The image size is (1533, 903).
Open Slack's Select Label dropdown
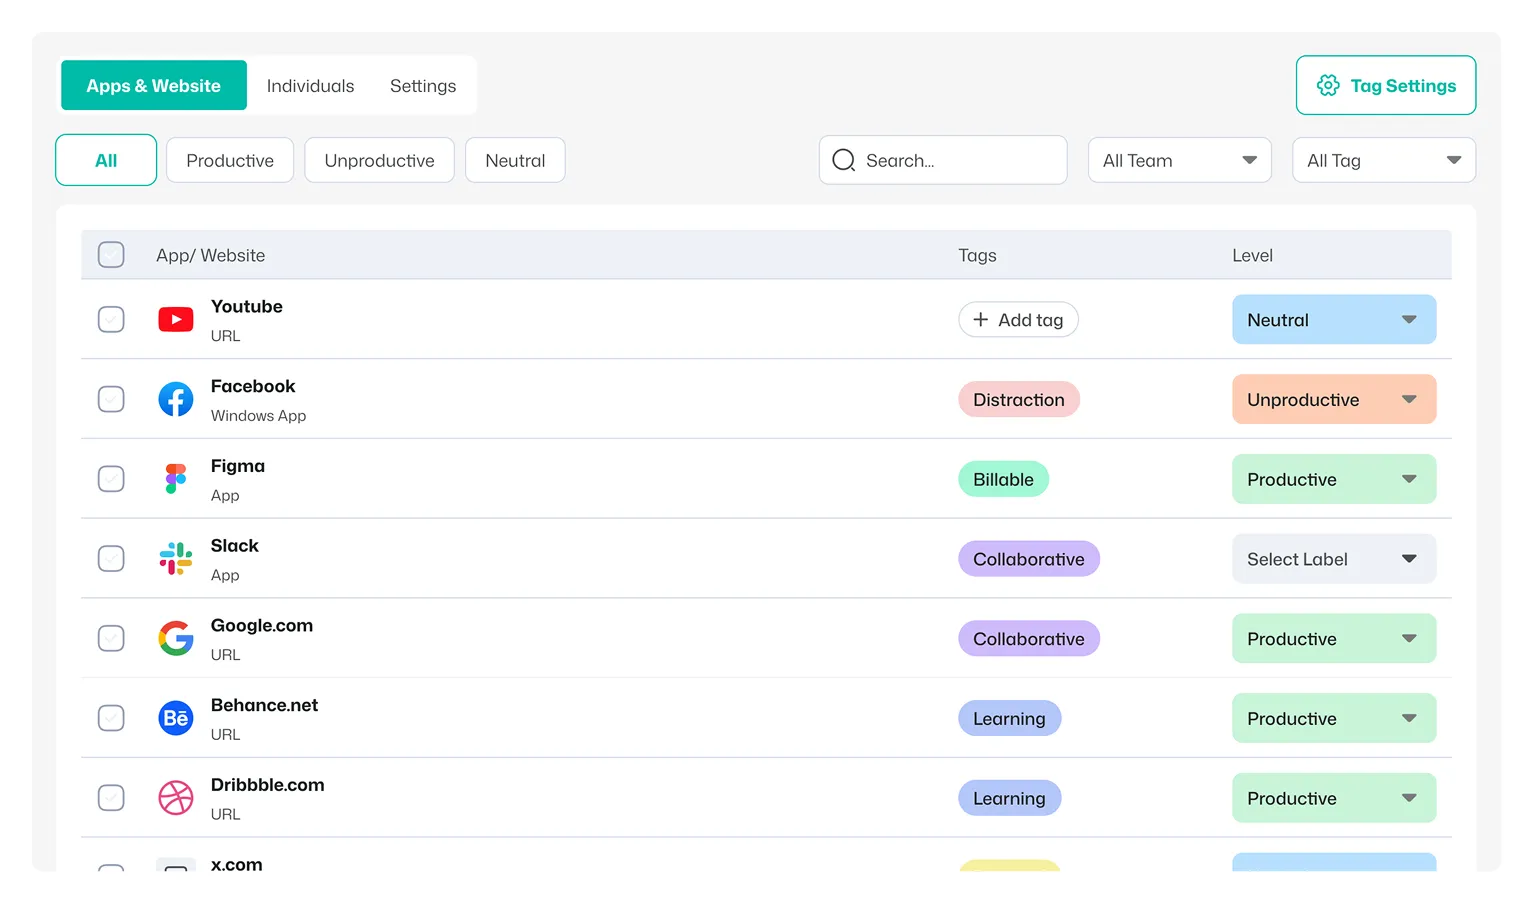[1334, 559]
